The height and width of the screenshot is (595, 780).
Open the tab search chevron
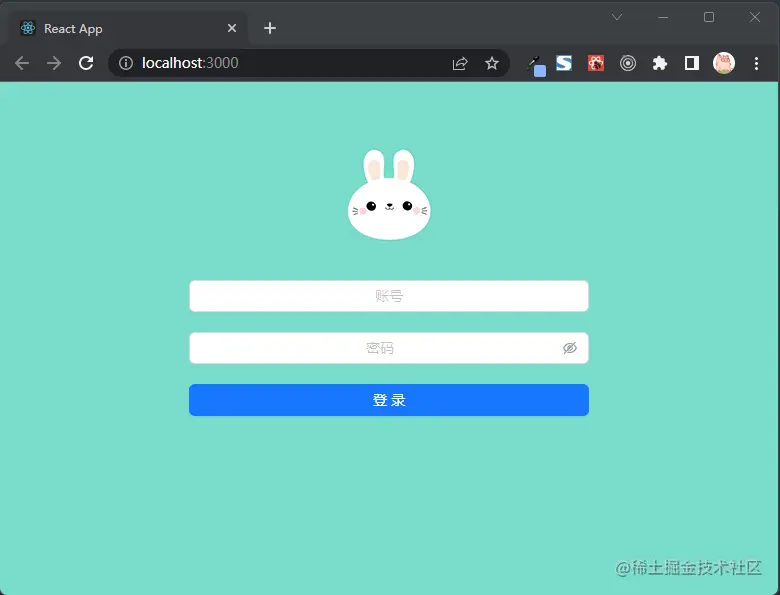pyautogui.click(x=617, y=17)
